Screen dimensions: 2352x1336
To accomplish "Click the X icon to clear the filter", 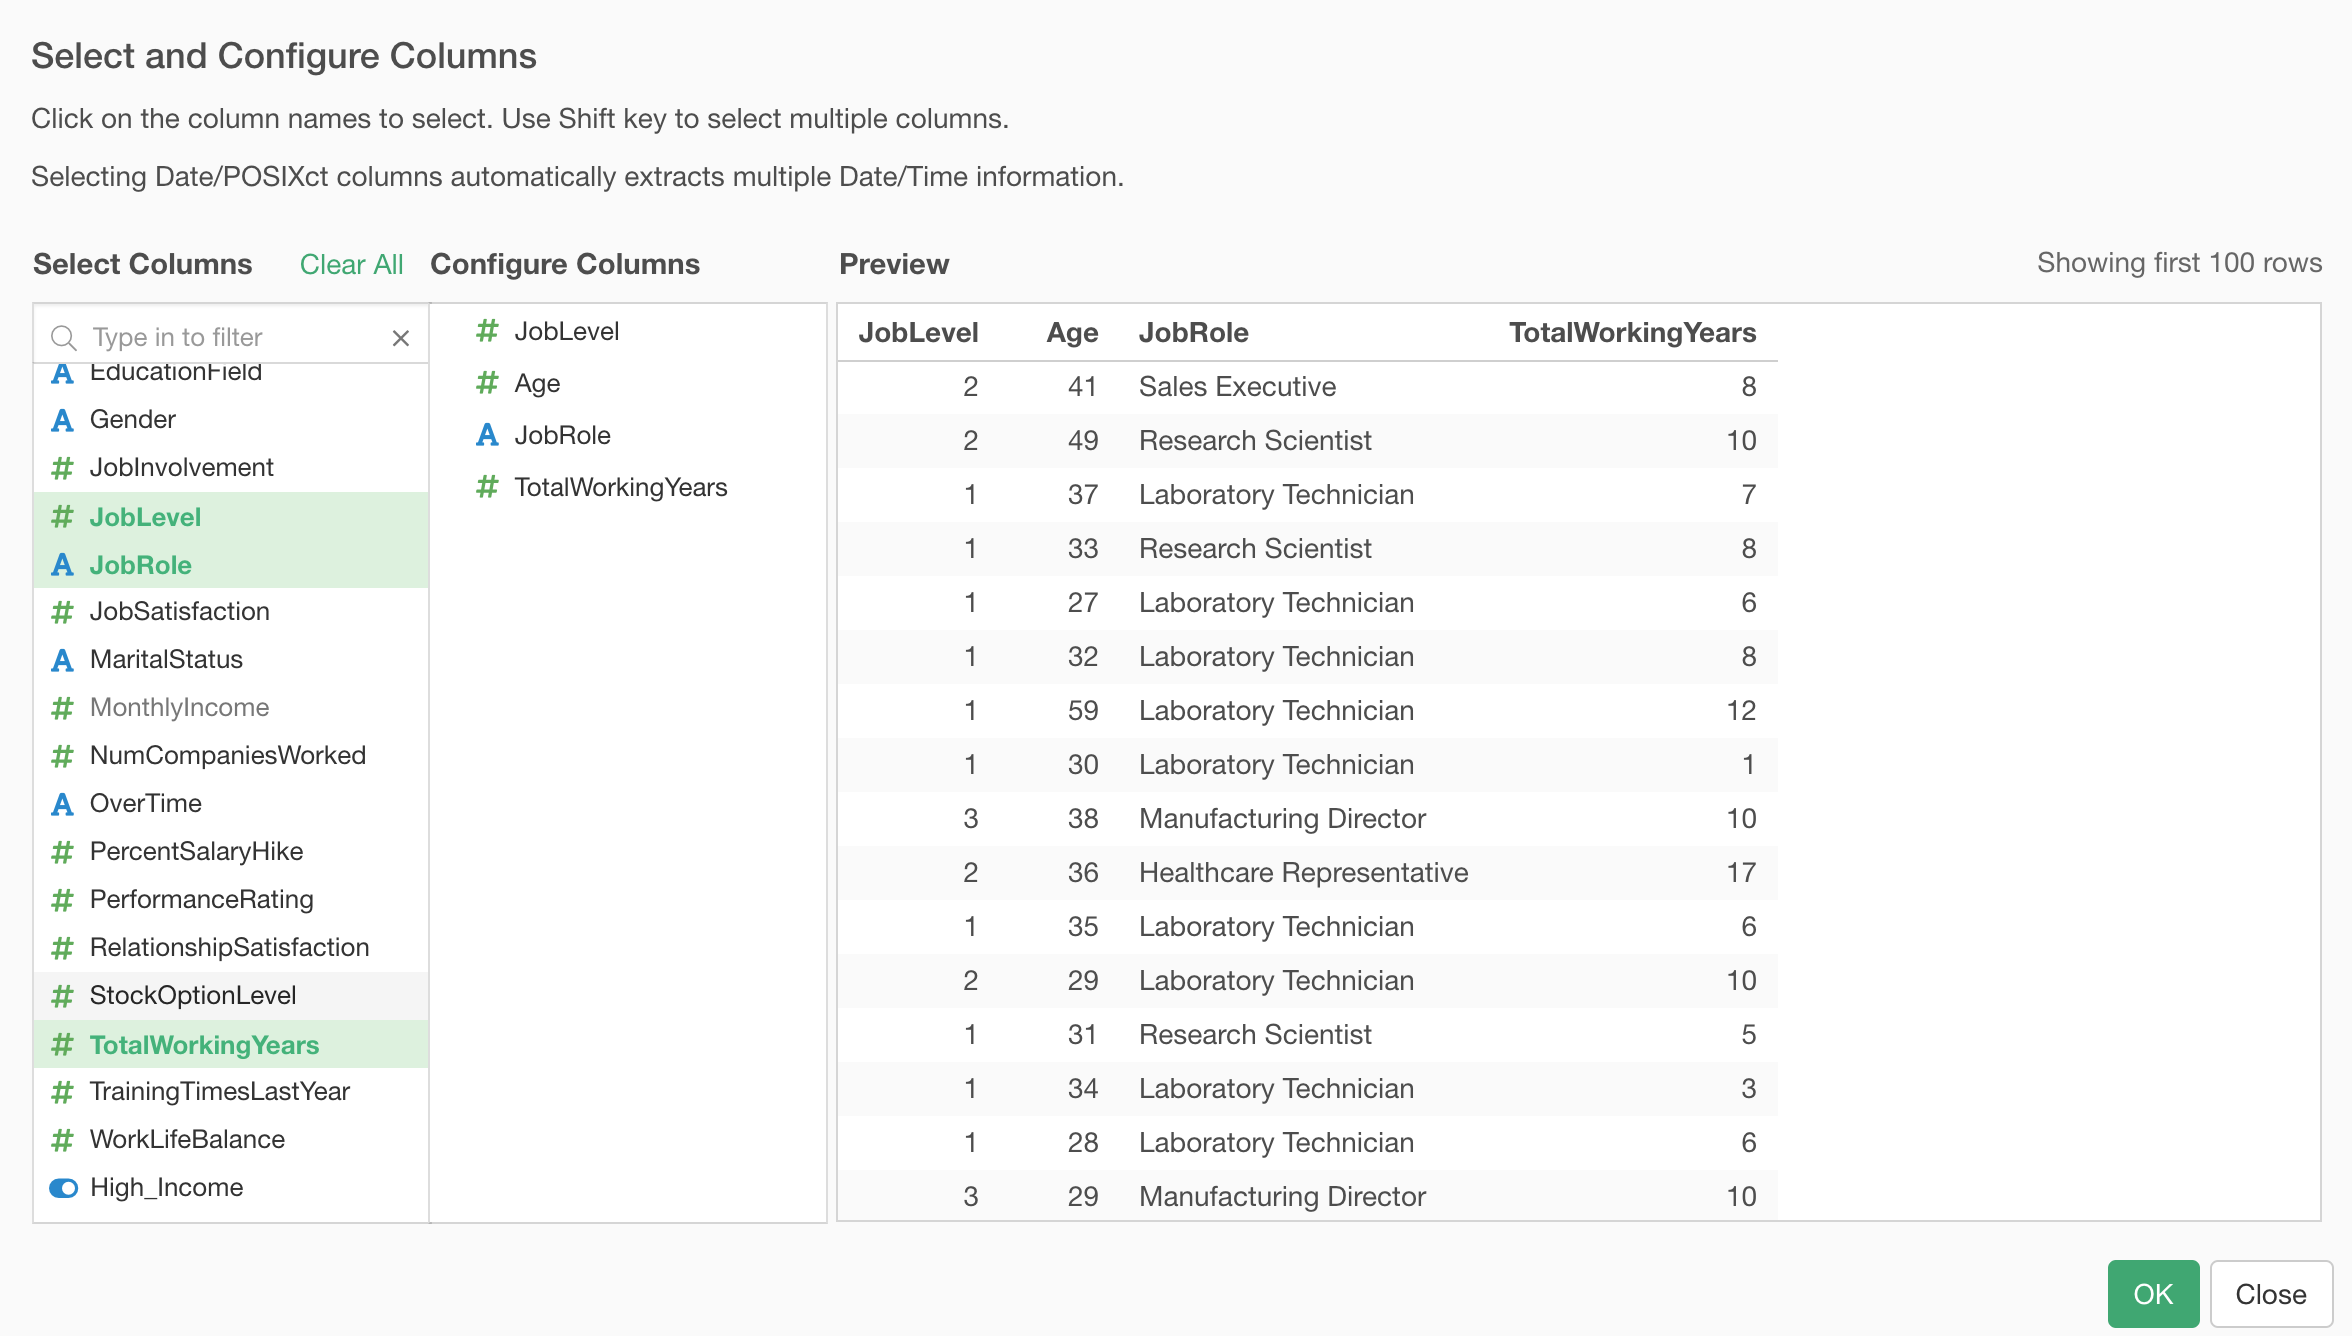I will click(401, 337).
